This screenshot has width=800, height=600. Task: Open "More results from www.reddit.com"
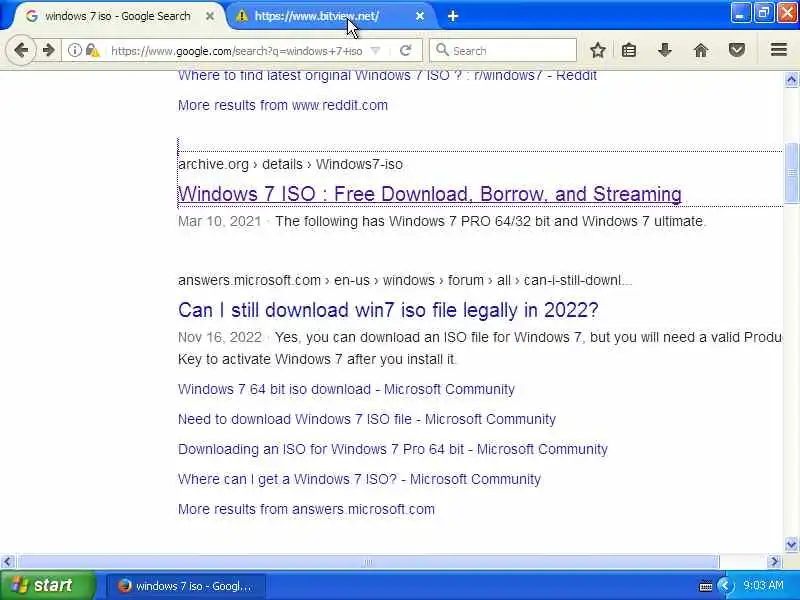(283, 105)
